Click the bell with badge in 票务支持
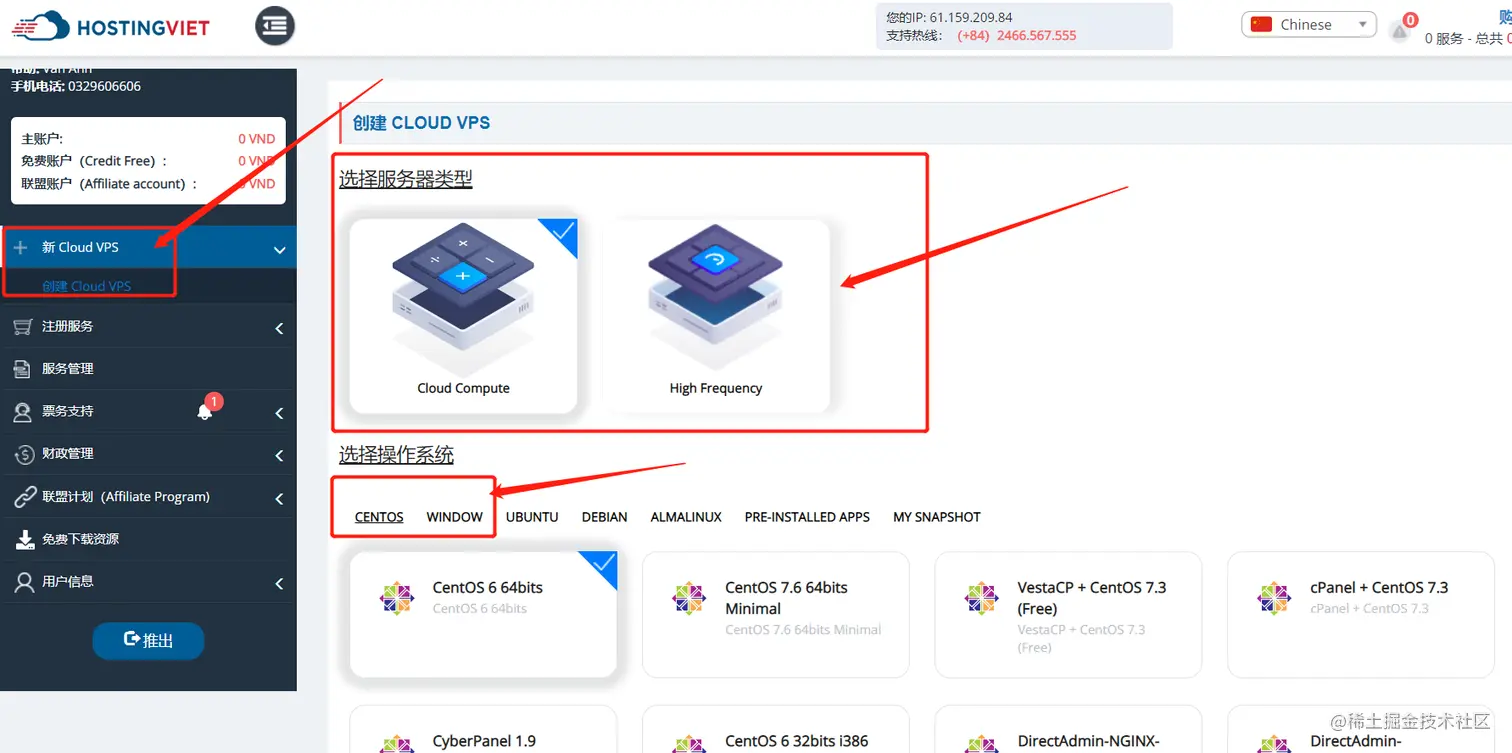 tap(206, 409)
